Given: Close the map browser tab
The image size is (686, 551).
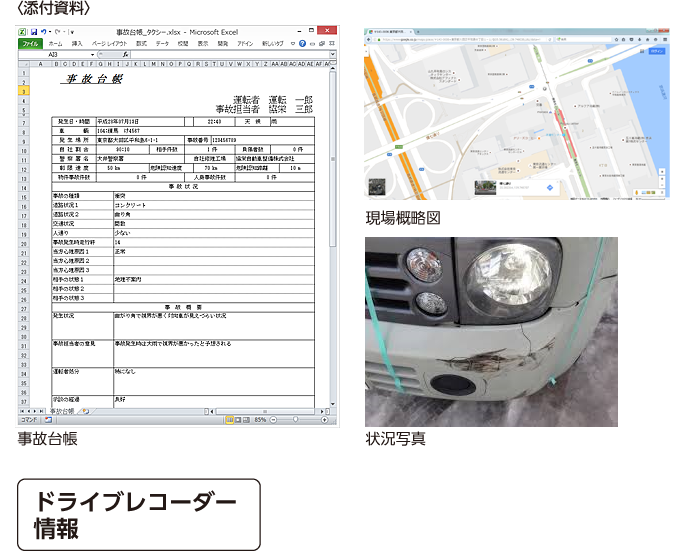Looking at the screenshot, I should 410,32.
